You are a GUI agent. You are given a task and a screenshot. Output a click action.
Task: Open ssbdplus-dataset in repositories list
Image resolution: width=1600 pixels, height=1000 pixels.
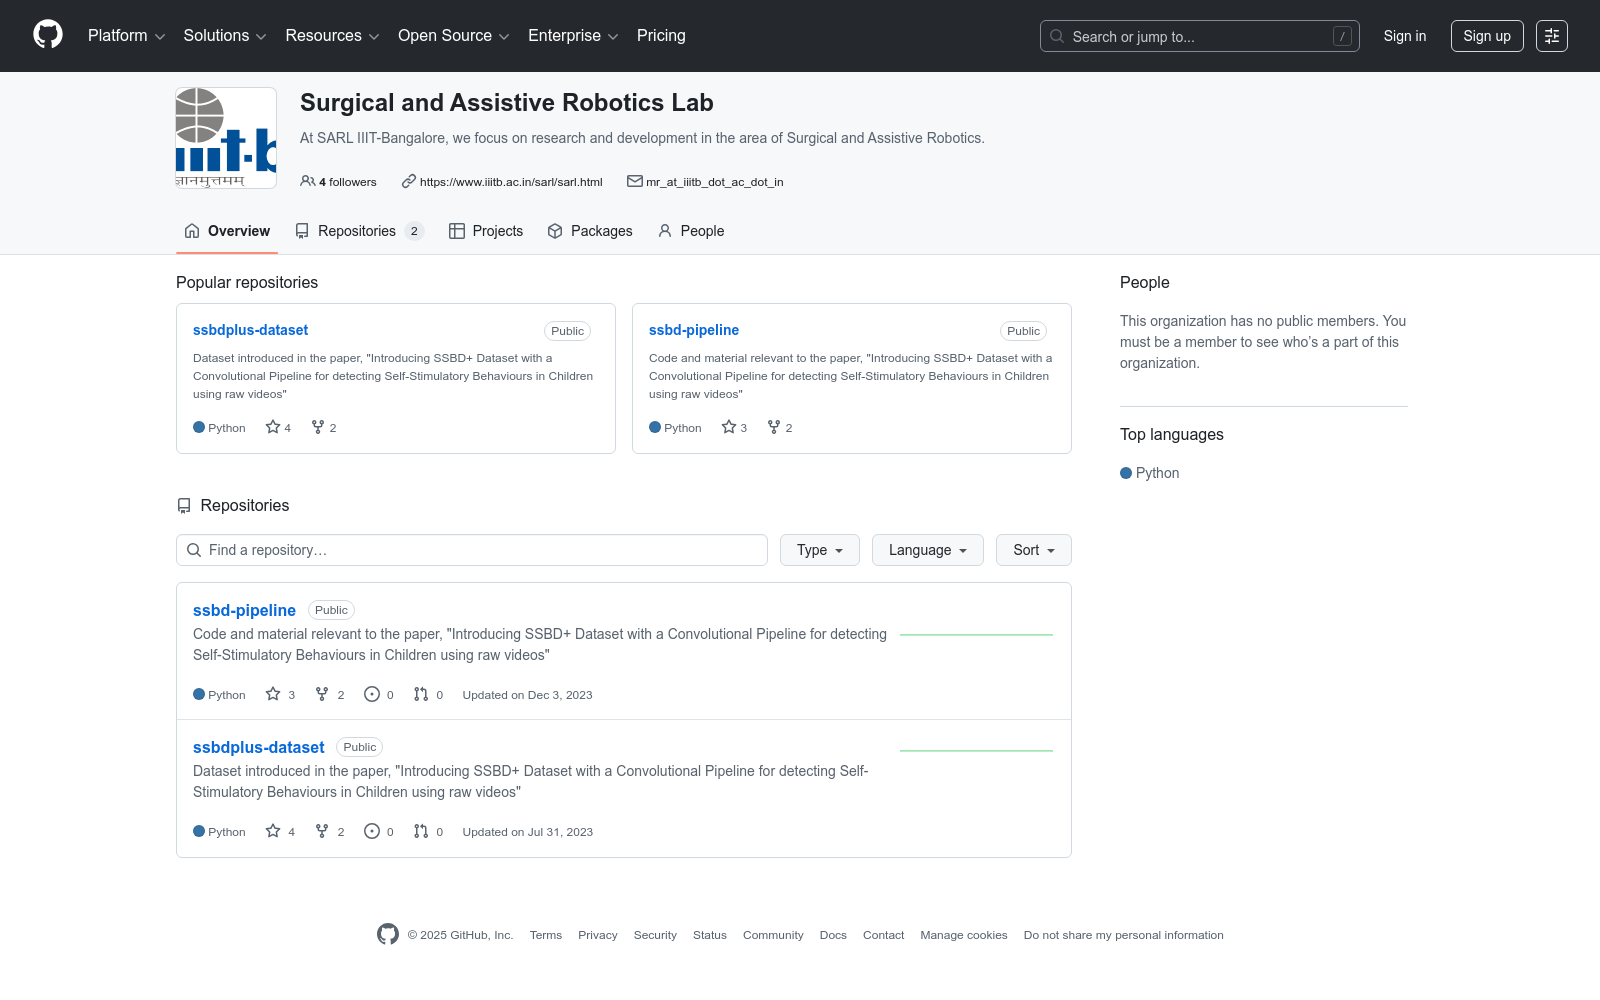point(258,747)
